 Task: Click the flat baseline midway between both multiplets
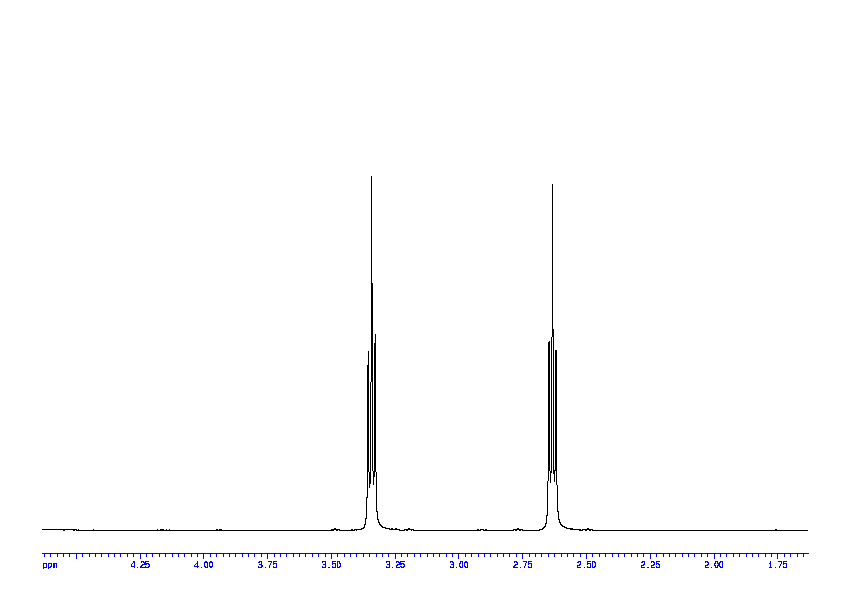click(x=461, y=530)
